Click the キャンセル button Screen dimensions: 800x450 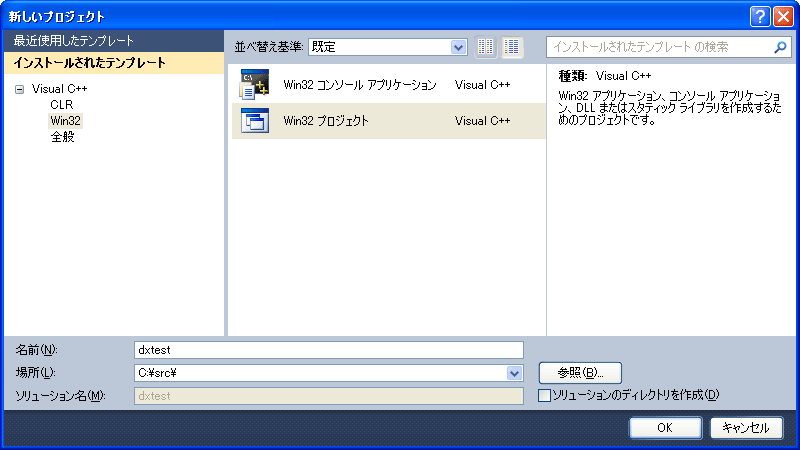click(x=746, y=428)
